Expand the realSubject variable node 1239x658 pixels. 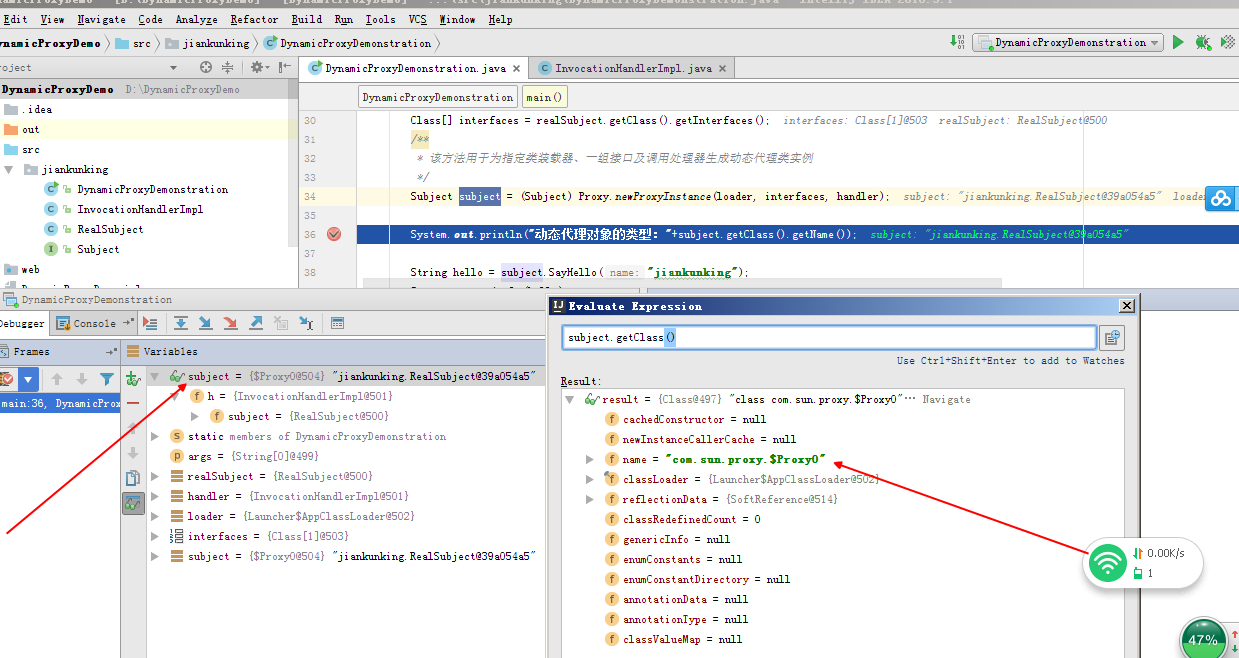155,476
